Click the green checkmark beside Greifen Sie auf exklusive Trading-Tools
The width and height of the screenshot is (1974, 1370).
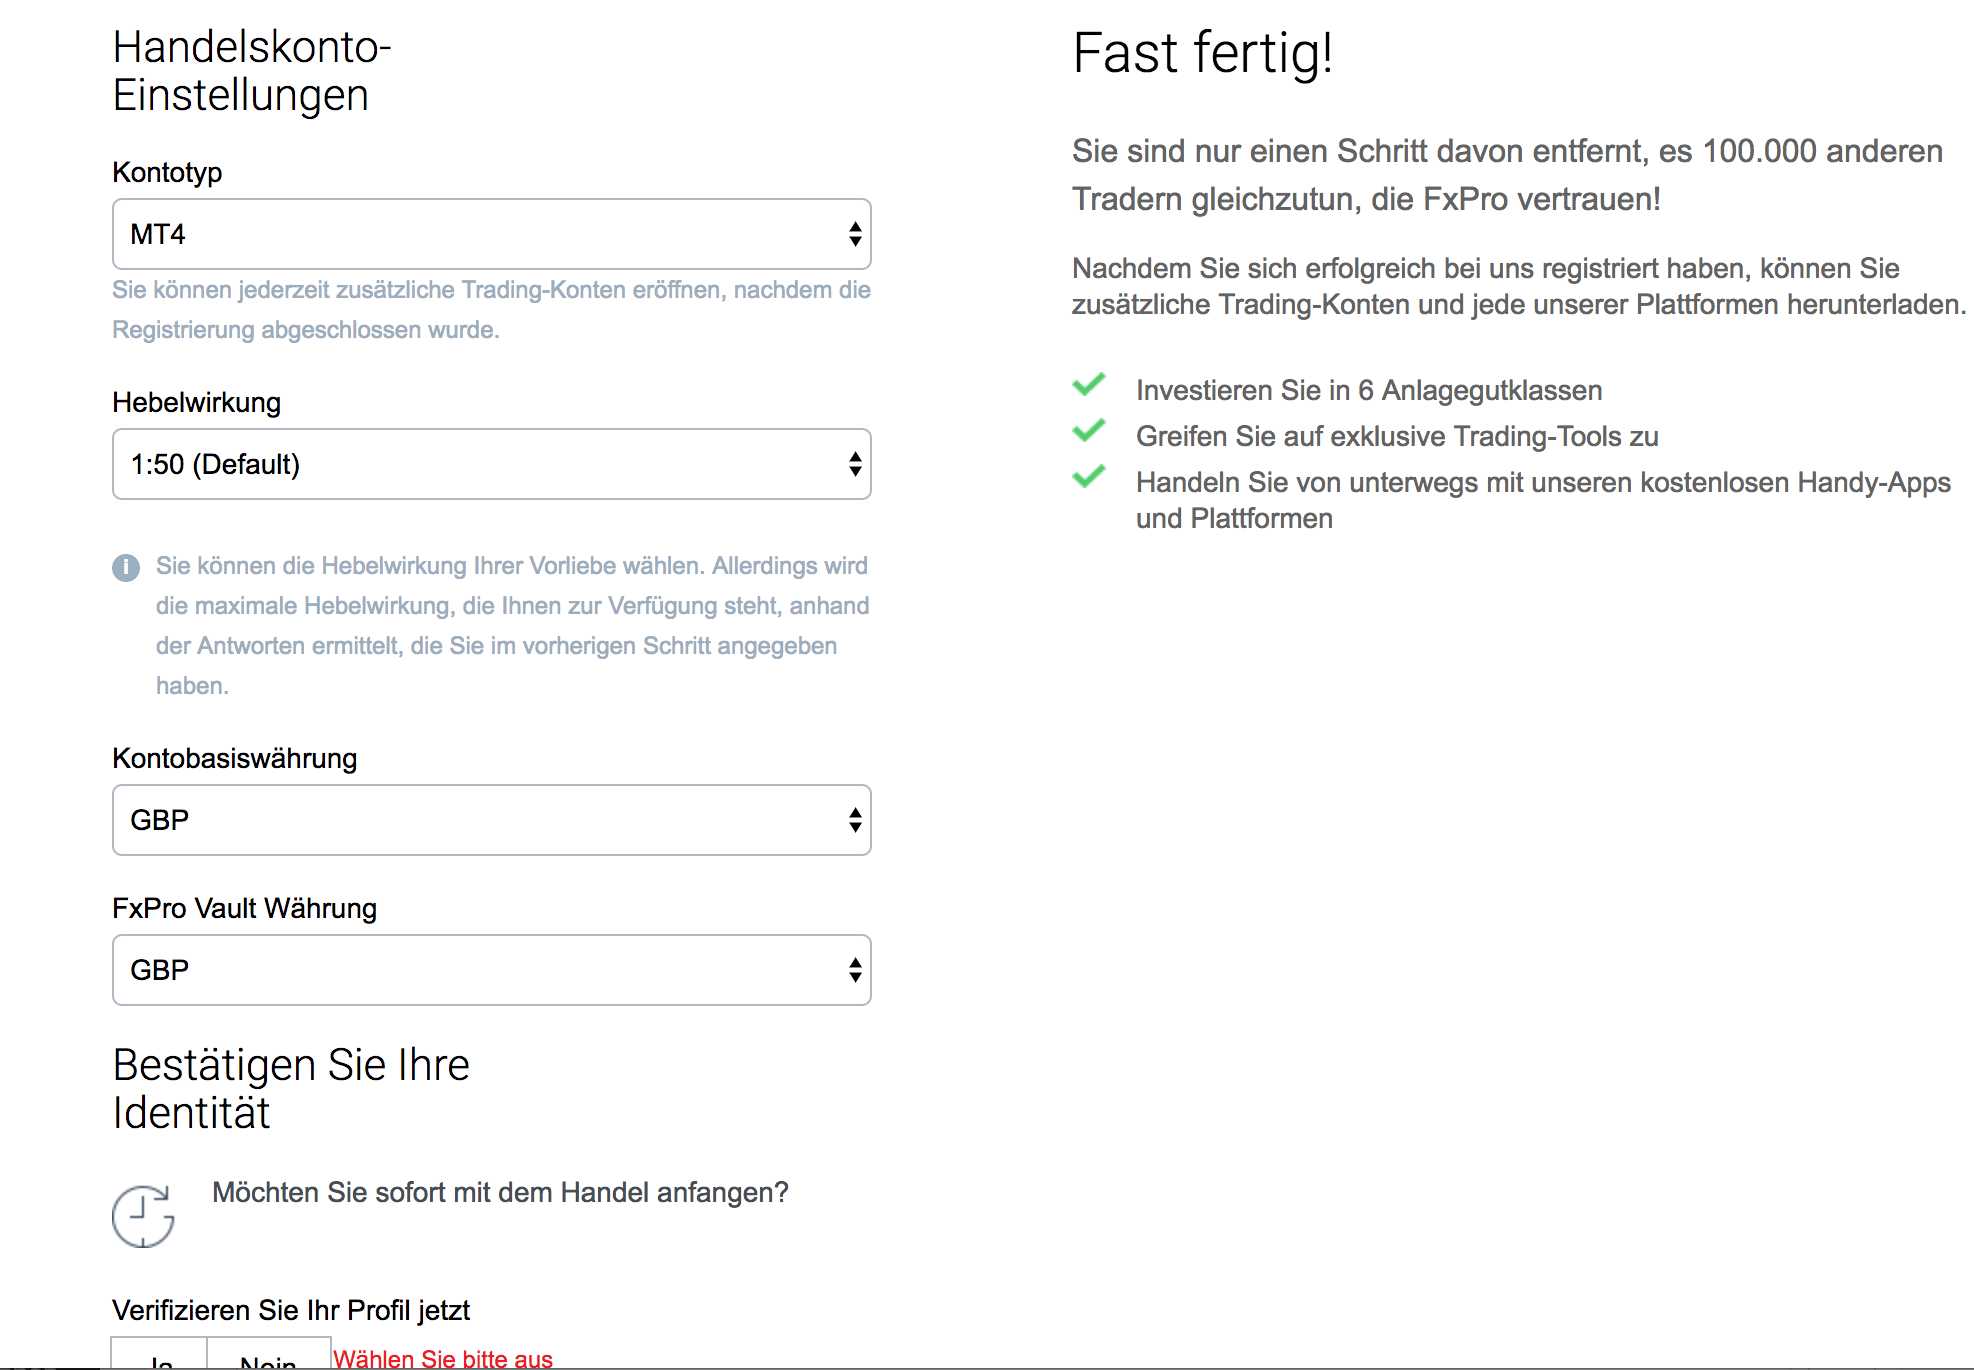[x=1089, y=431]
